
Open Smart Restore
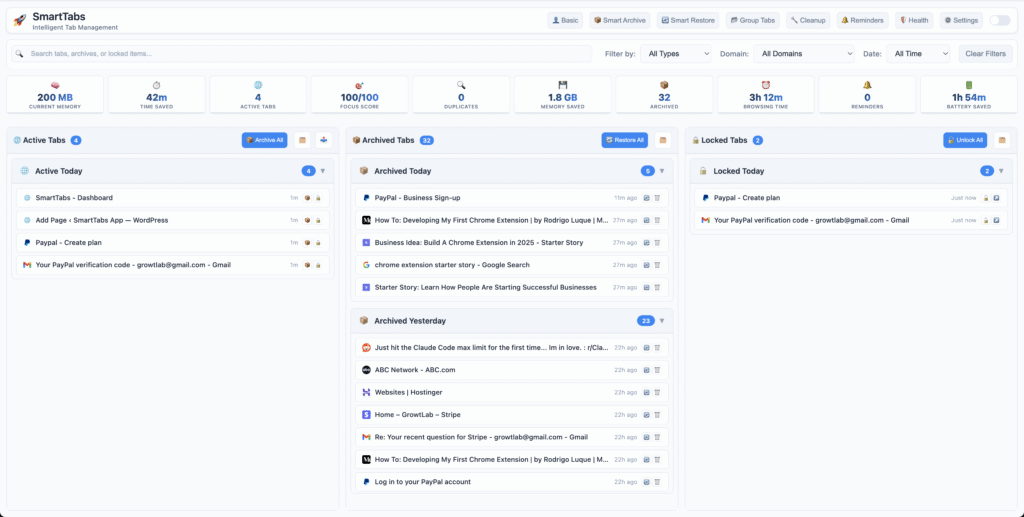[688, 21]
